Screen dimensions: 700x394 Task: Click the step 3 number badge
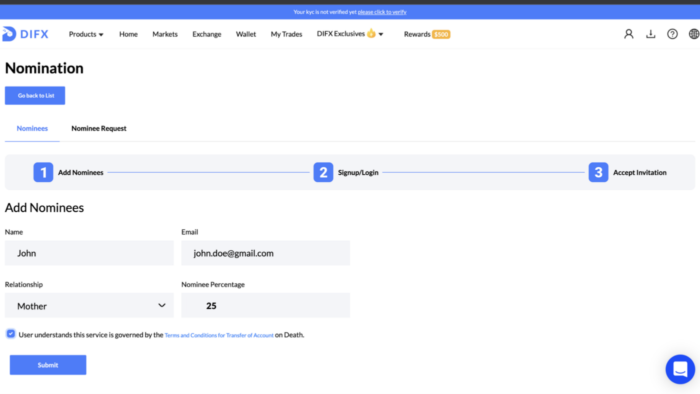pyautogui.click(x=598, y=172)
